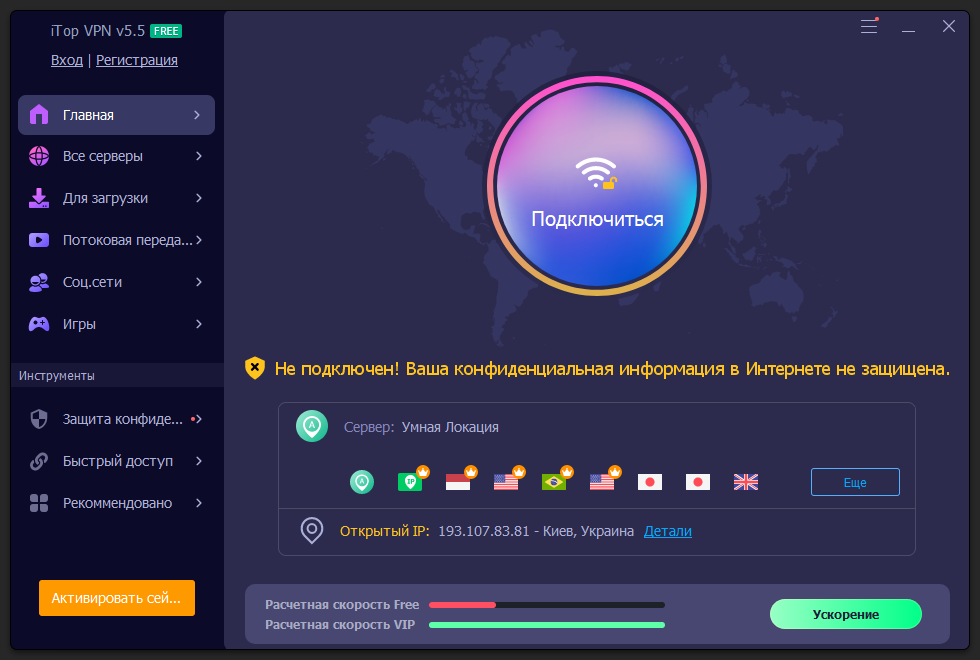Expand the Защита конфиде... chevron arrow

(x=199, y=419)
